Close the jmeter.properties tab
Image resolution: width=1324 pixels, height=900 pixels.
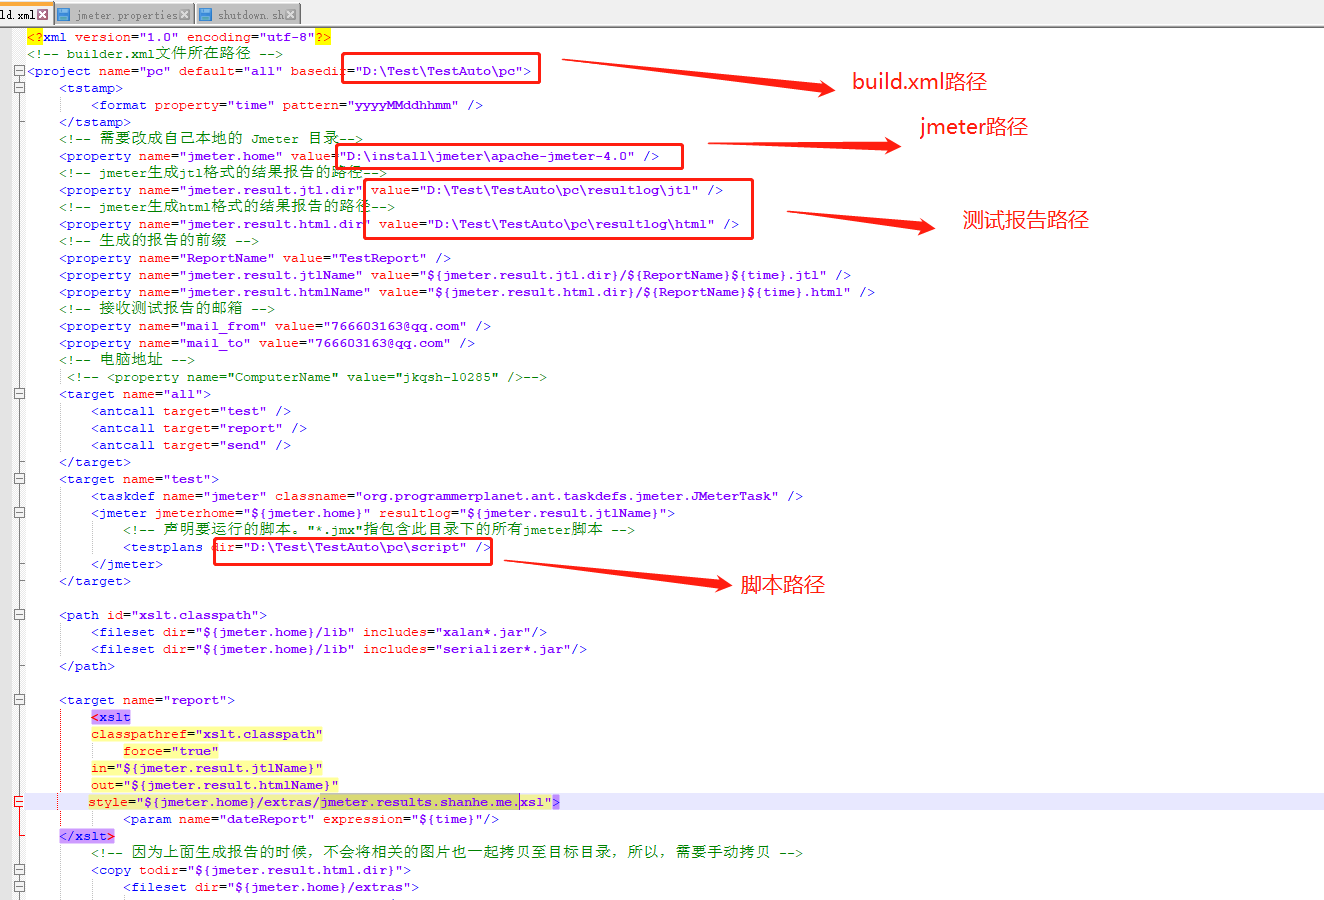coord(184,14)
